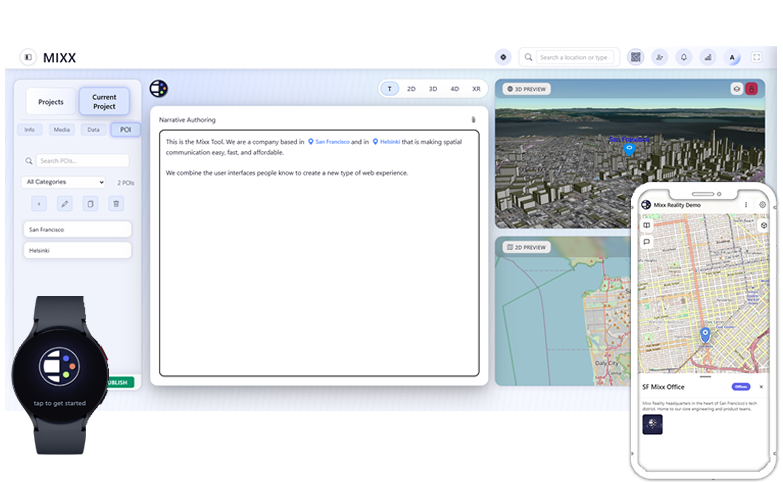This screenshot has width=783, height=482.
Task: Tap the Mixx logo on the watch face
Action: click(59, 366)
